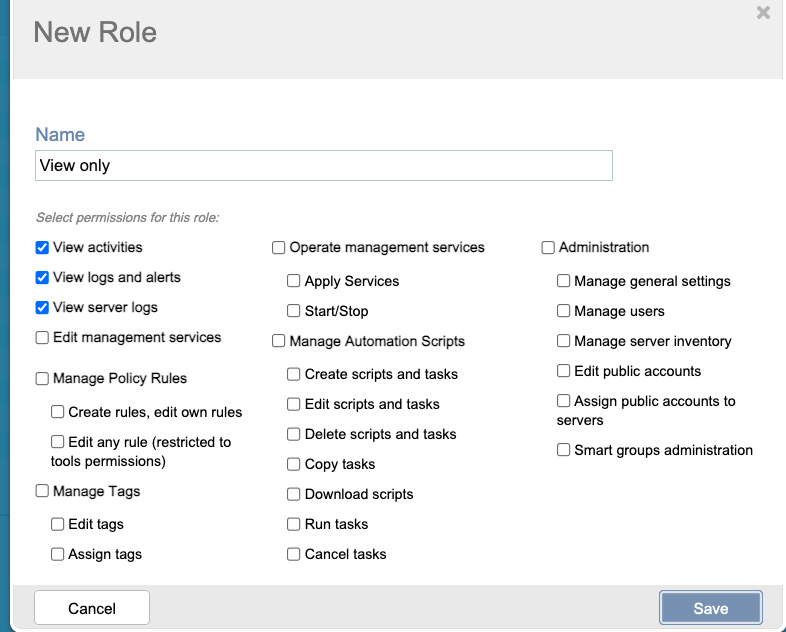
Task: Uncheck View logs and alerts
Action: [x=42, y=278]
